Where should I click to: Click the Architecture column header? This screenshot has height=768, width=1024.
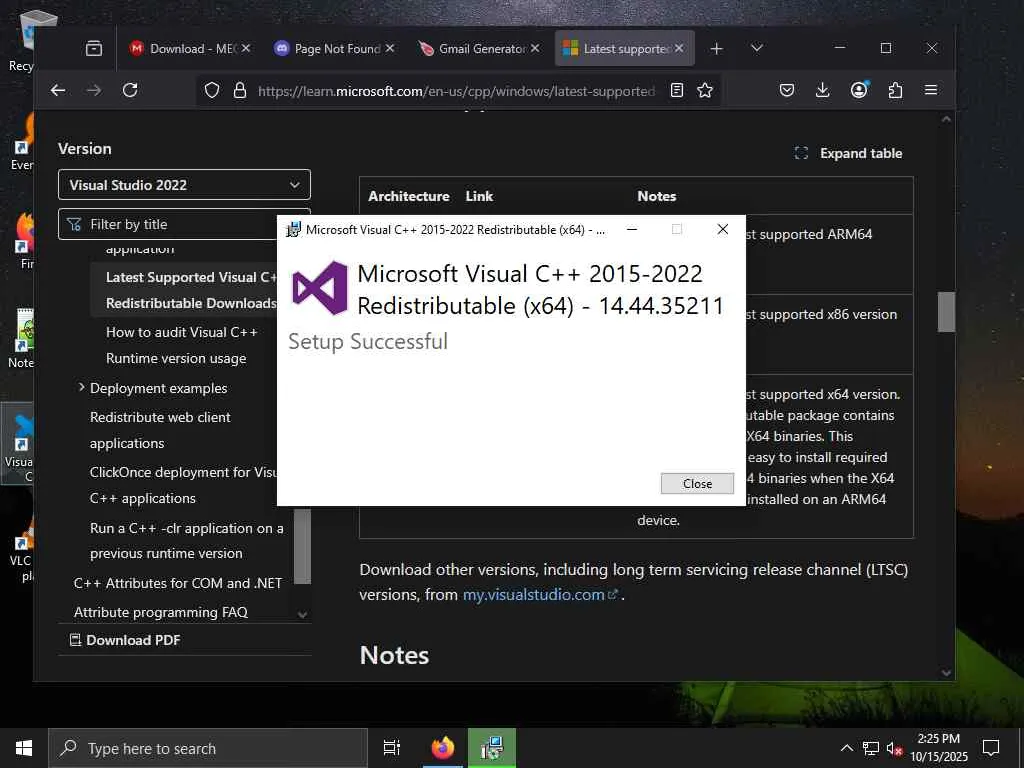pos(409,196)
